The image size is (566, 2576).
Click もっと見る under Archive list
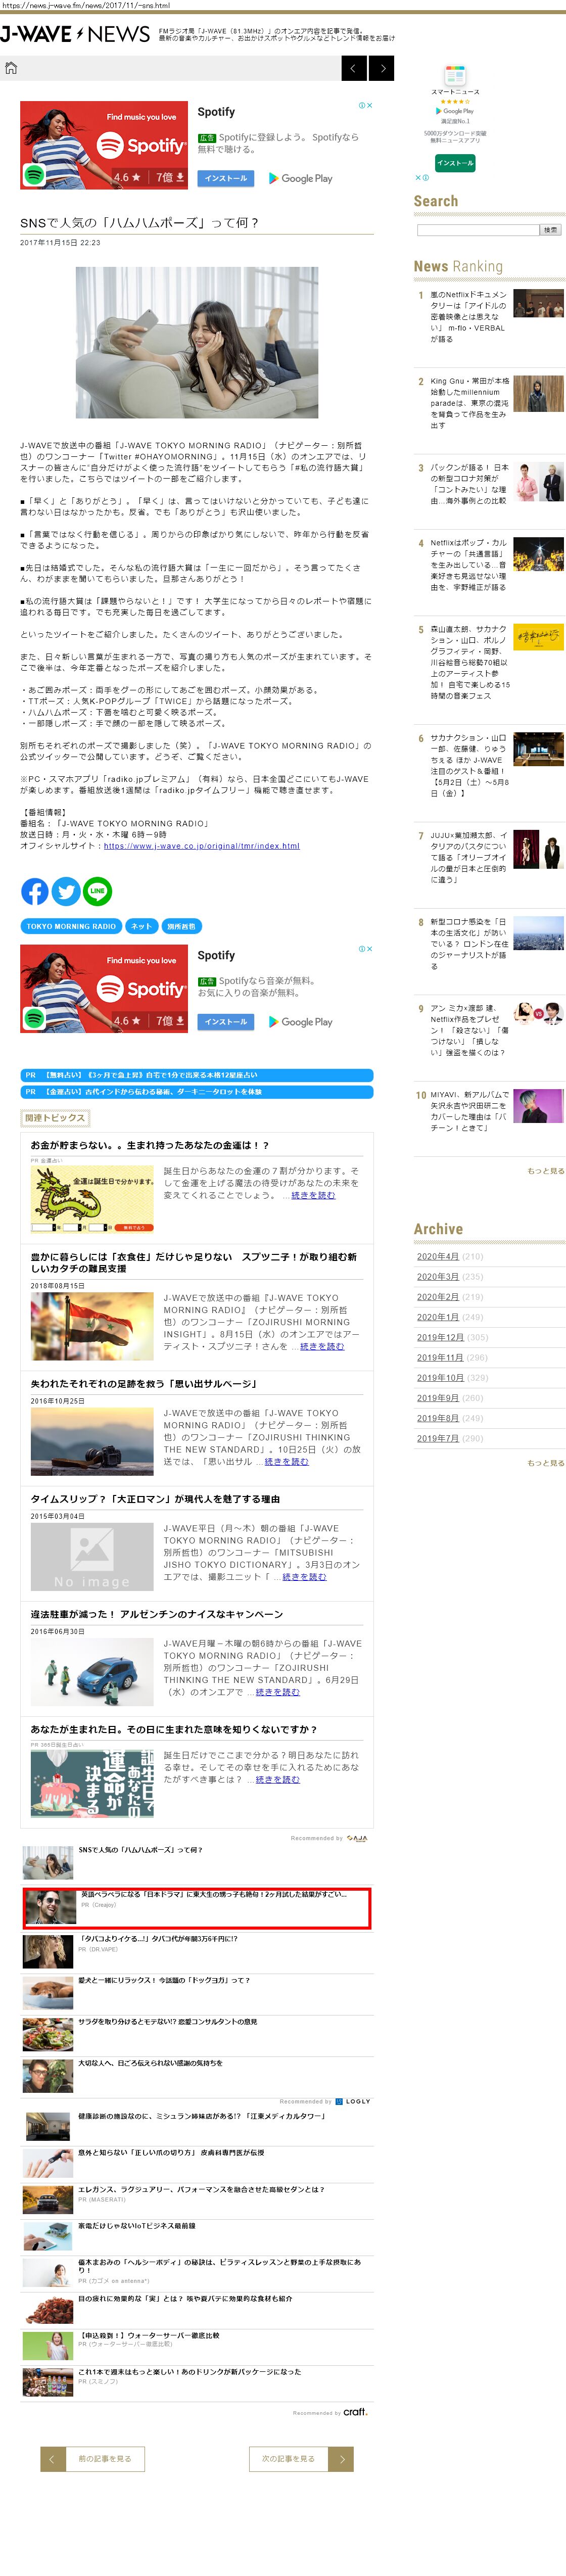pos(545,1463)
